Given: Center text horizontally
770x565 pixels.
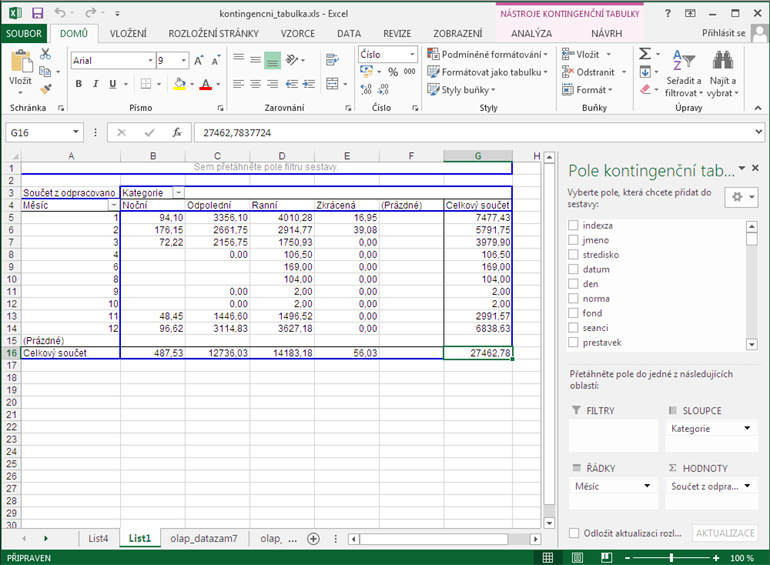Looking at the screenshot, I should click(x=255, y=84).
